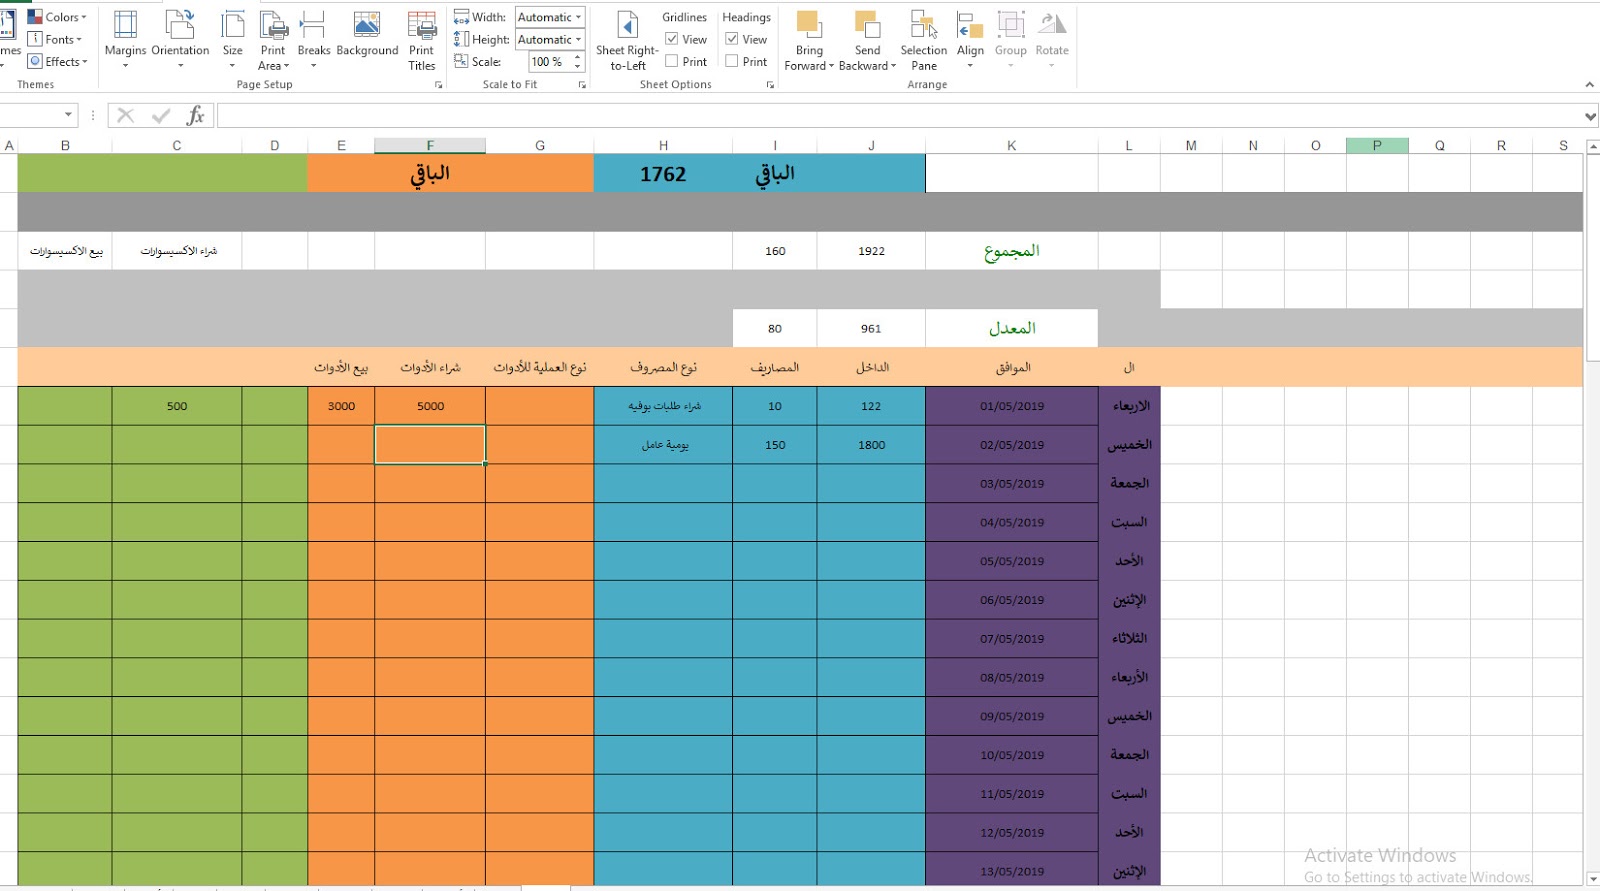Screen dimensions: 1600x891
Task: Open the theme Colors dropdown
Action: pyautogui.click(x=58, y=17)
